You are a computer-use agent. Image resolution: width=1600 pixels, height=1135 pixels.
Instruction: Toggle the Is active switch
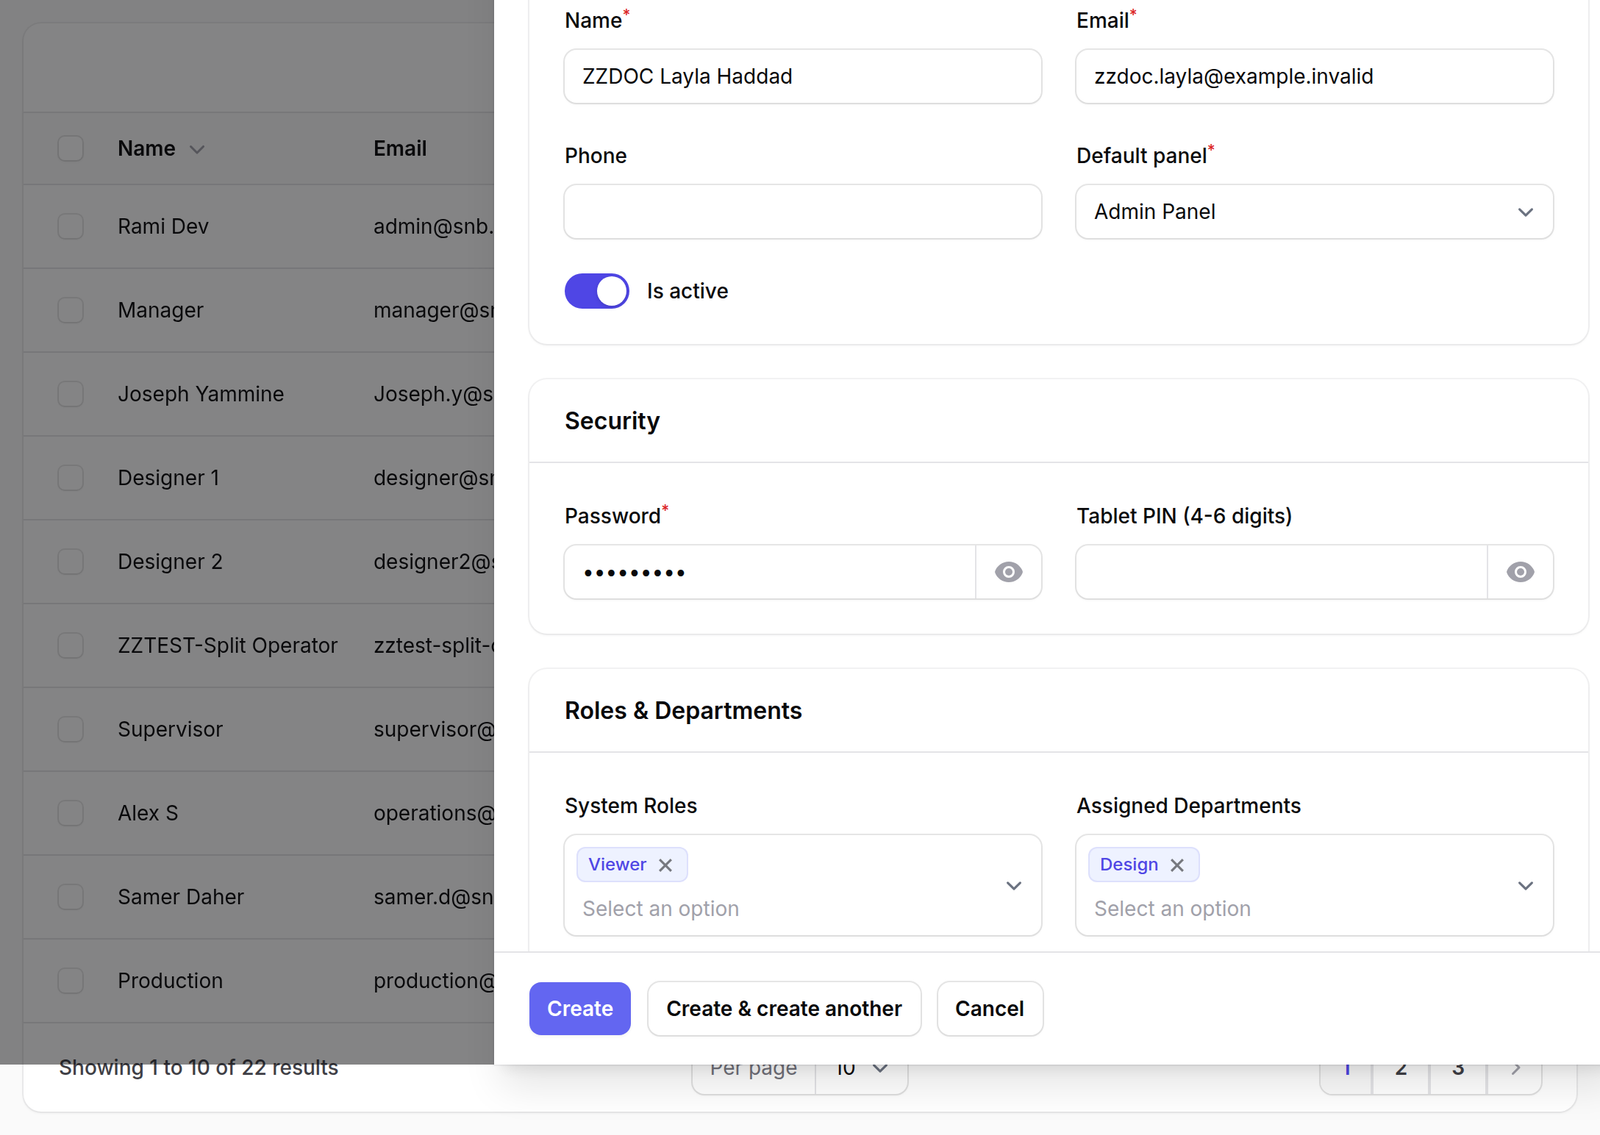click(x=597, y=291)
